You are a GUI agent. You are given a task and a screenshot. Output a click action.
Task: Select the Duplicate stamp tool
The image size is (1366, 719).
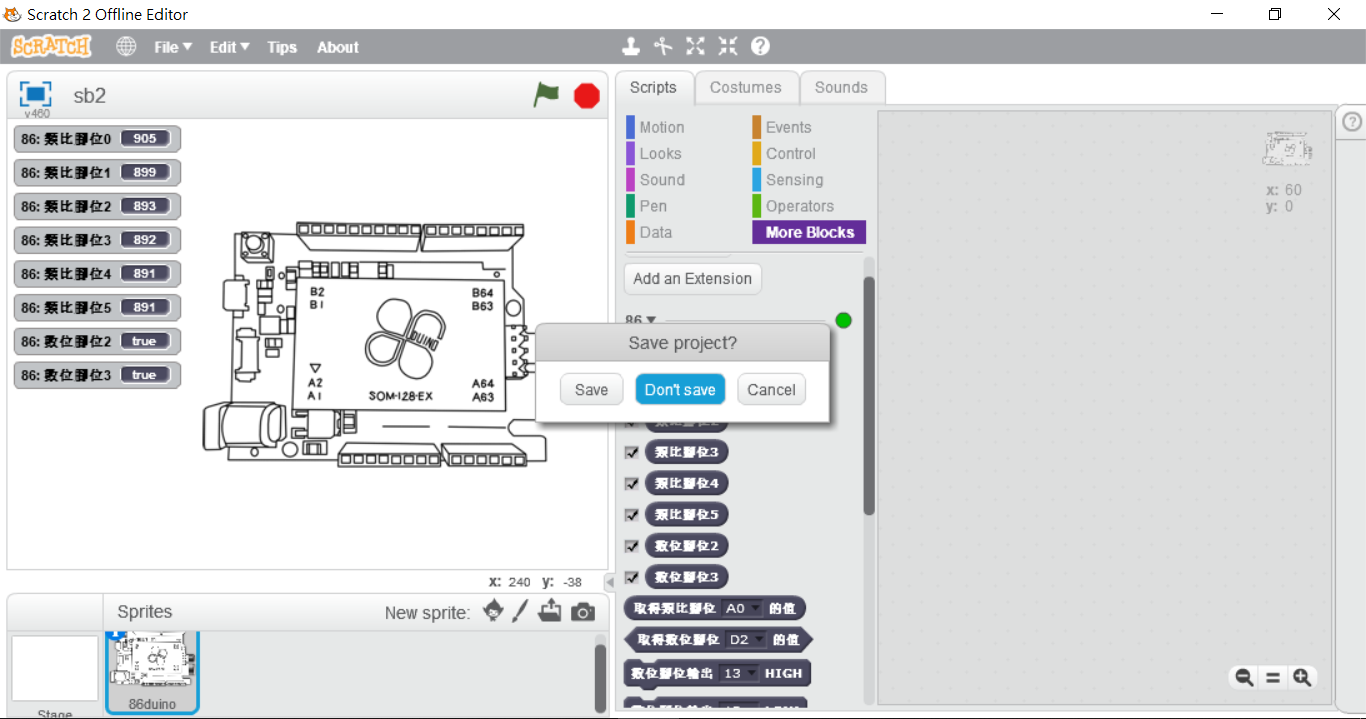[631, 46]
